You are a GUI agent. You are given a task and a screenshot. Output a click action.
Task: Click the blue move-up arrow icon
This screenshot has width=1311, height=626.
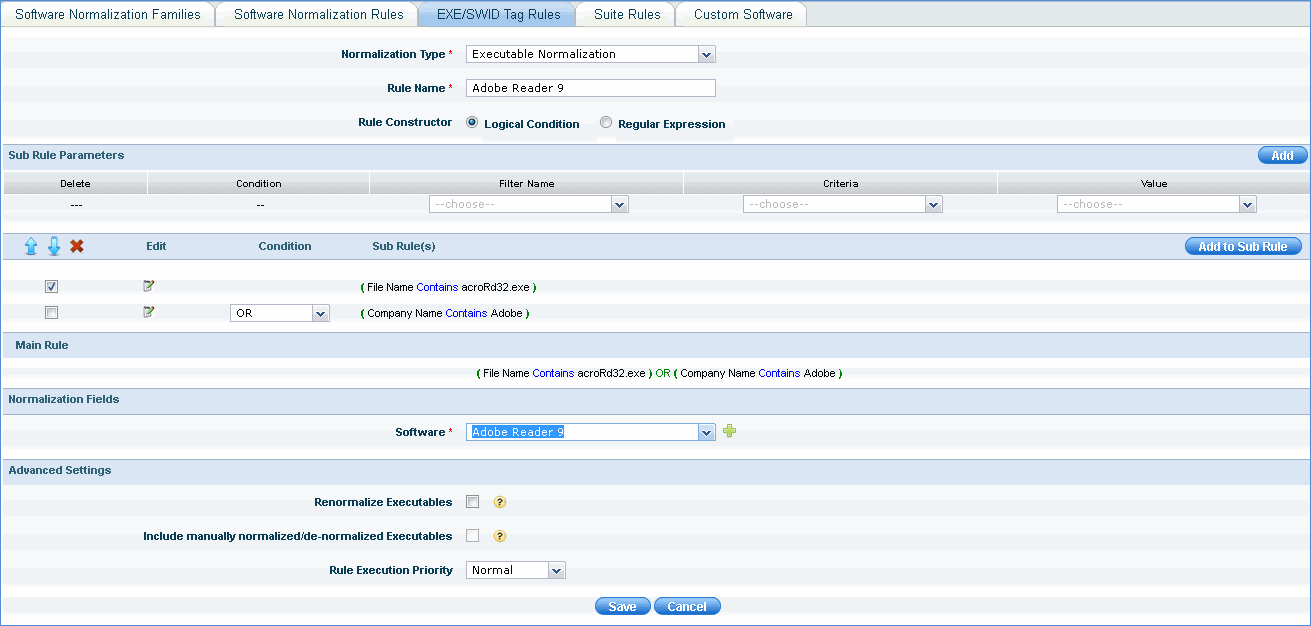(x=30, y=246)
